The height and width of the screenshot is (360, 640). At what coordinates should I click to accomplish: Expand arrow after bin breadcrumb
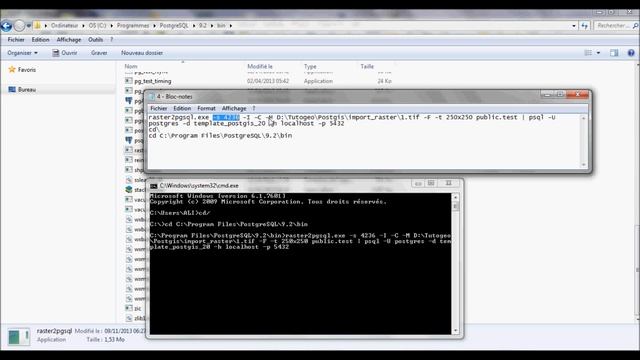coord(231,25)
